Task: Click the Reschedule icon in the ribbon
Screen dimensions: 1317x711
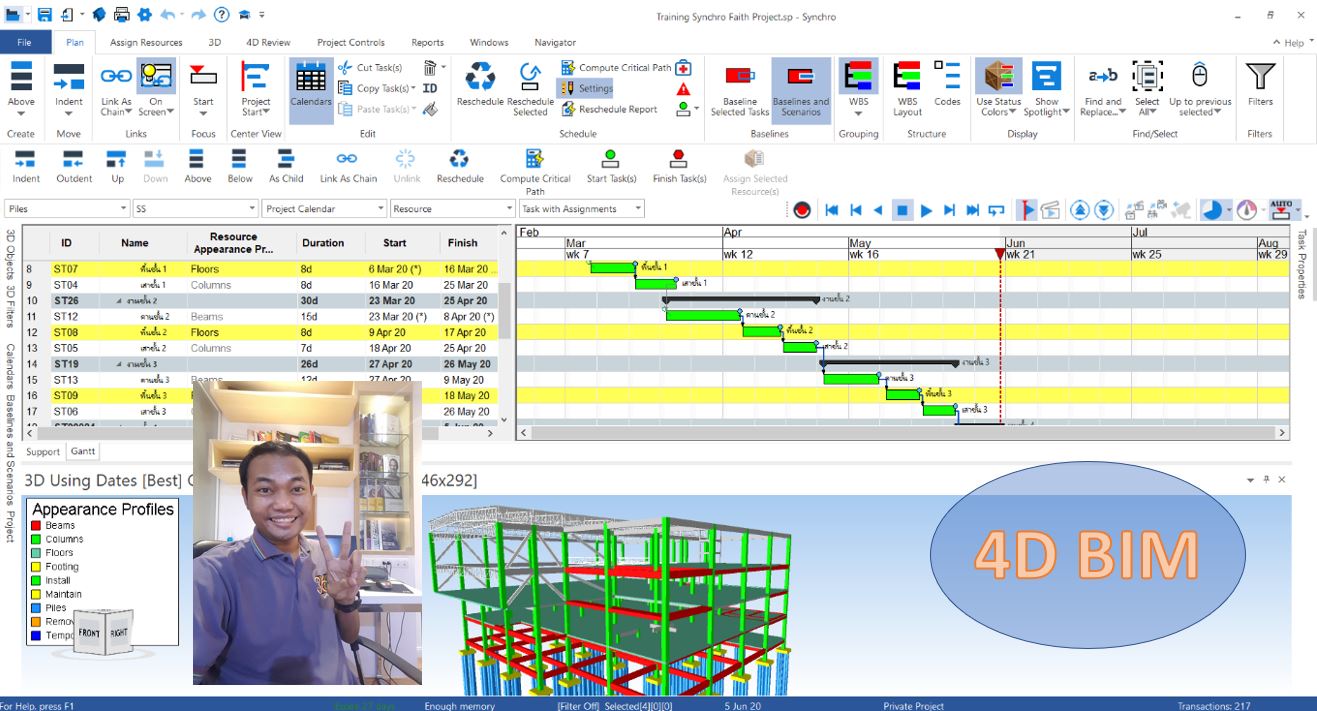Action: coord(480,78)
